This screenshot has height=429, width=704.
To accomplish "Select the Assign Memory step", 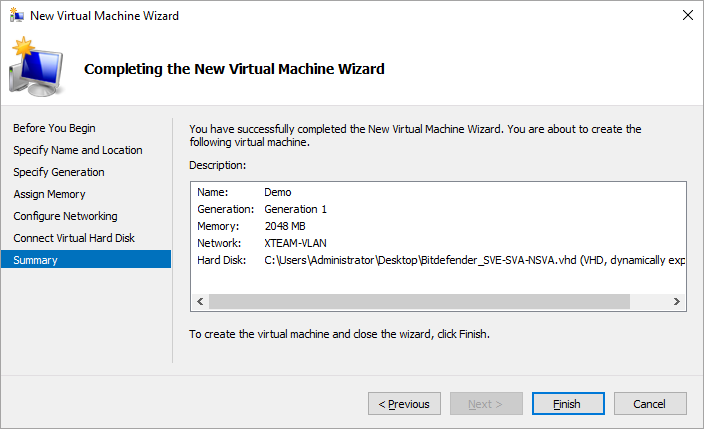I will click(x=49, y=194).
